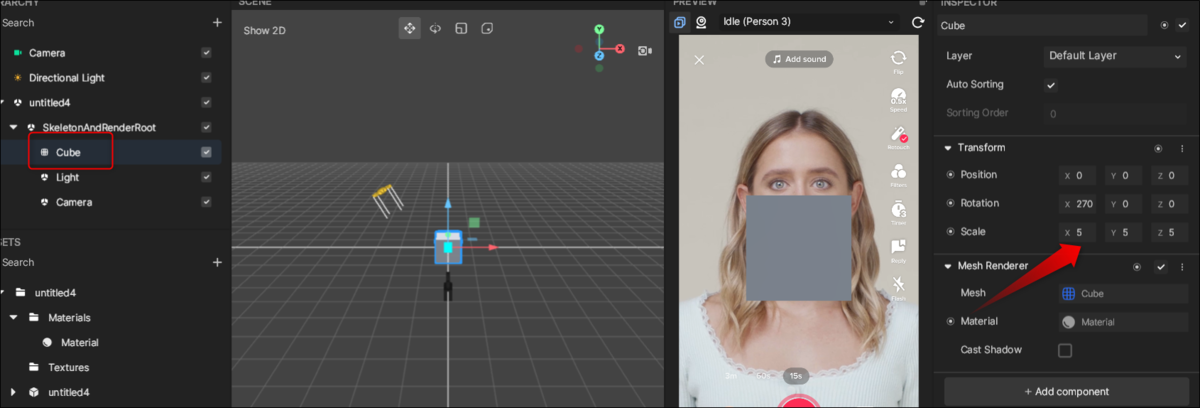Refresh the preview
This screenshot has width=1200, height=408.
click(917, 22)
